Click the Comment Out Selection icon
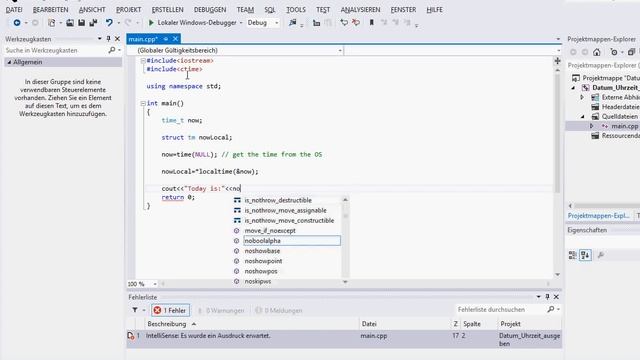 (x=316, y=23)
